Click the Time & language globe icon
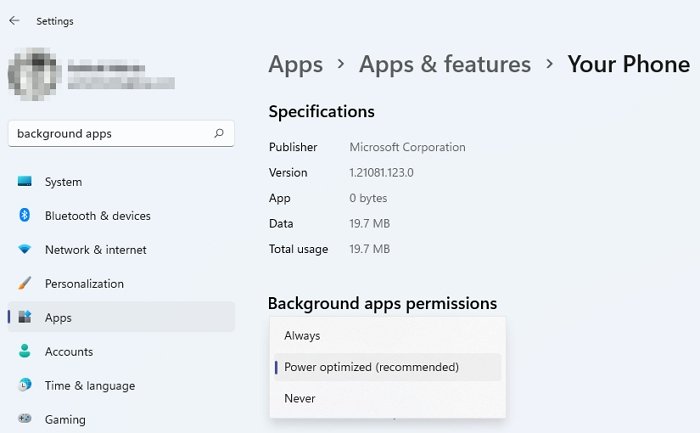Viewport: 700px width, 433px height. [x=25, y=386]
